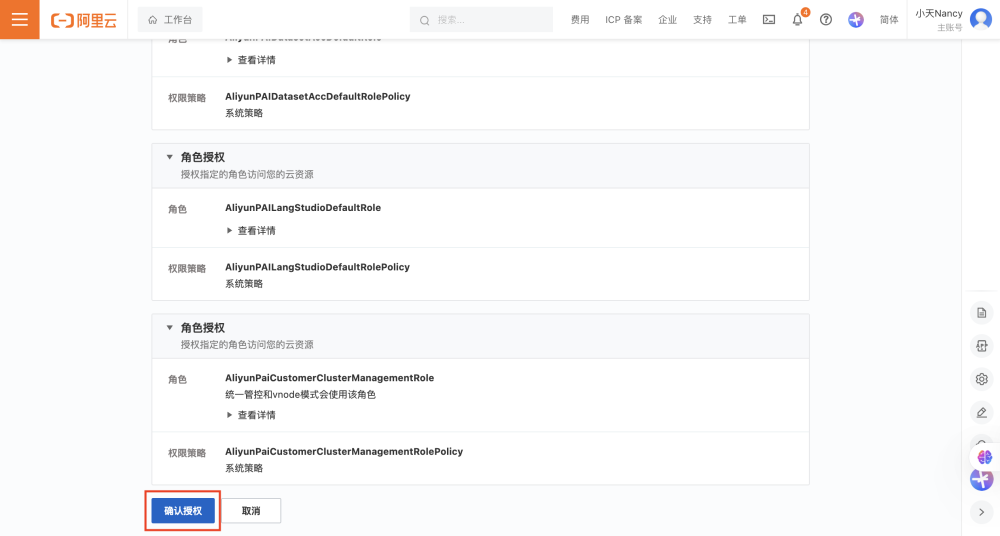
Task: Click 系统策略 under AliyunPAIDatasetAccDefaultRolePolicy
Action: tap(244, 113)
